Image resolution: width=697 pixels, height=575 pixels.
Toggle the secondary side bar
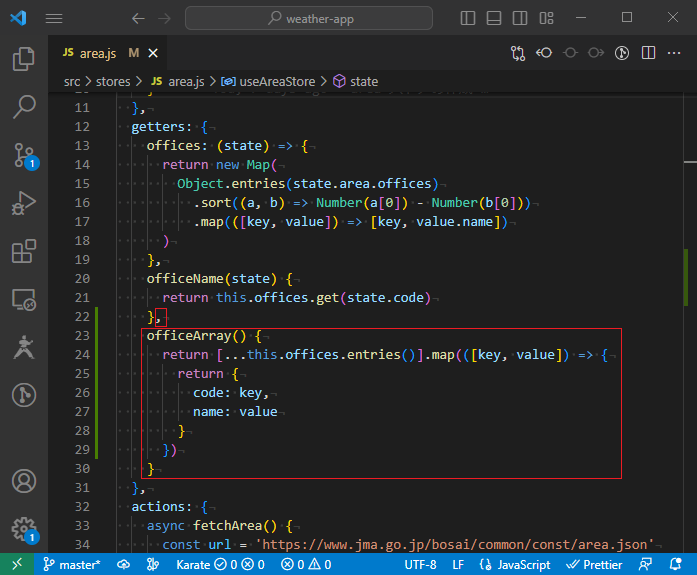click(x=520, y=18)
